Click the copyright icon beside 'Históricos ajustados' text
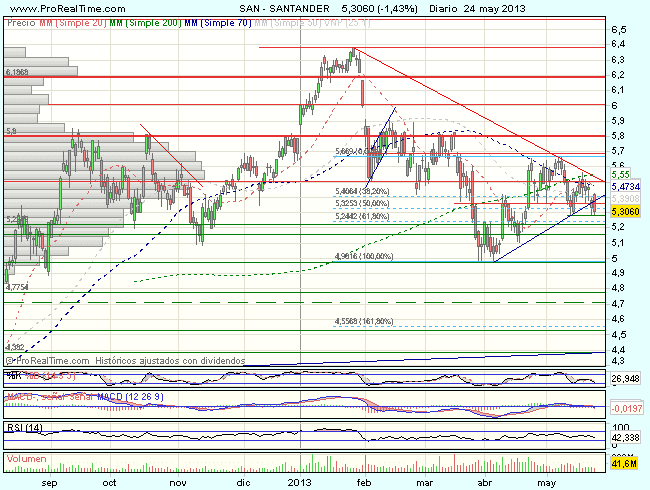This screenshot has height=490, width=650. pos(9,359)
